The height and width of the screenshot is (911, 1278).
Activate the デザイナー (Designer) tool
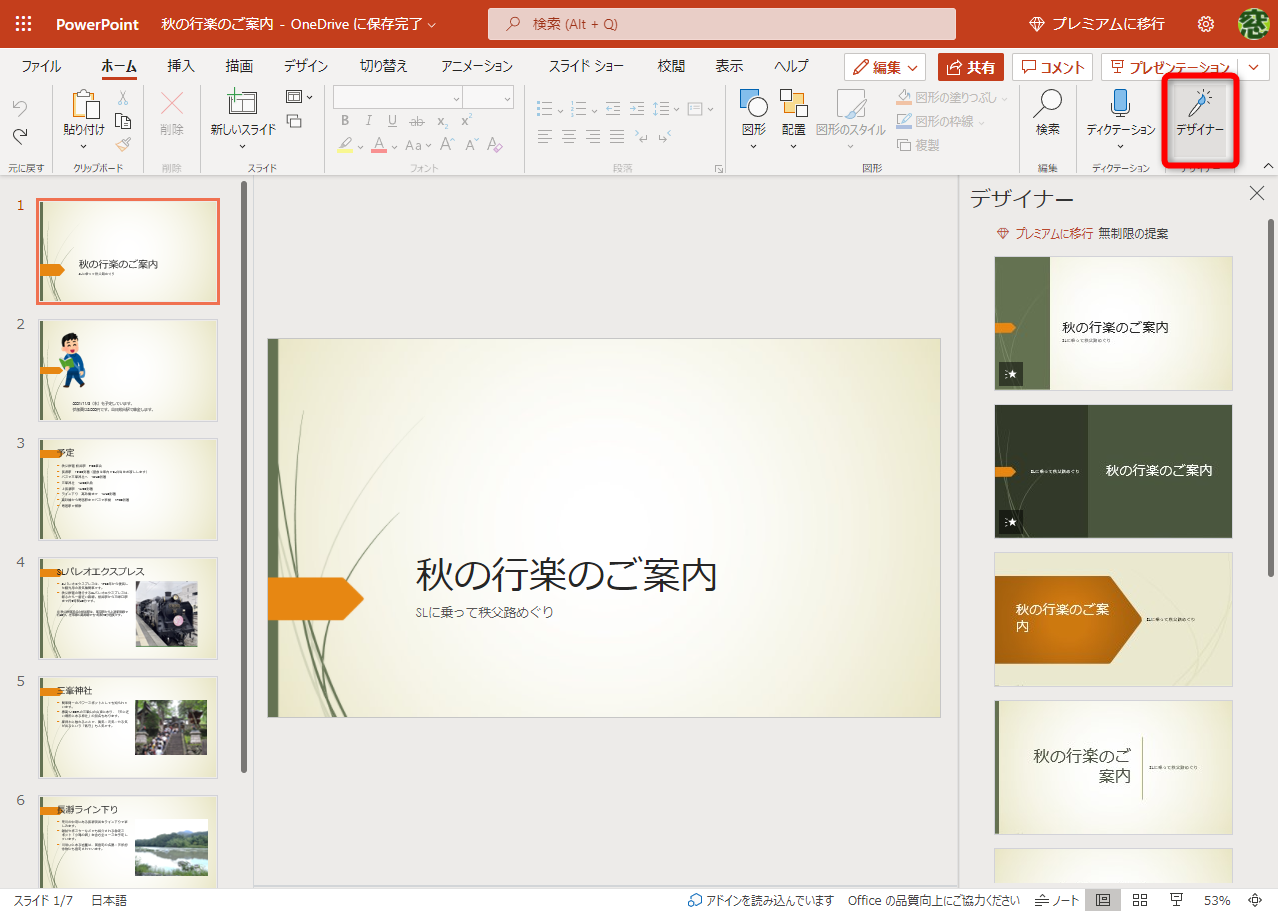(1198, 119)
